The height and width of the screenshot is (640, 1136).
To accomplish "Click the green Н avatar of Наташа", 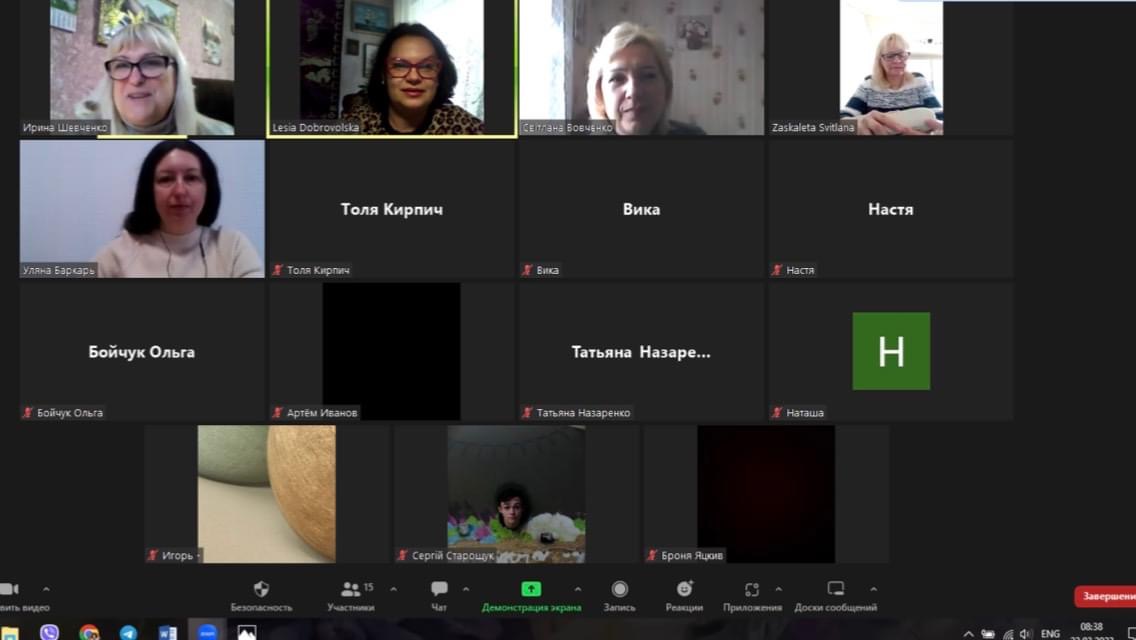I will (x=891, y=351).
